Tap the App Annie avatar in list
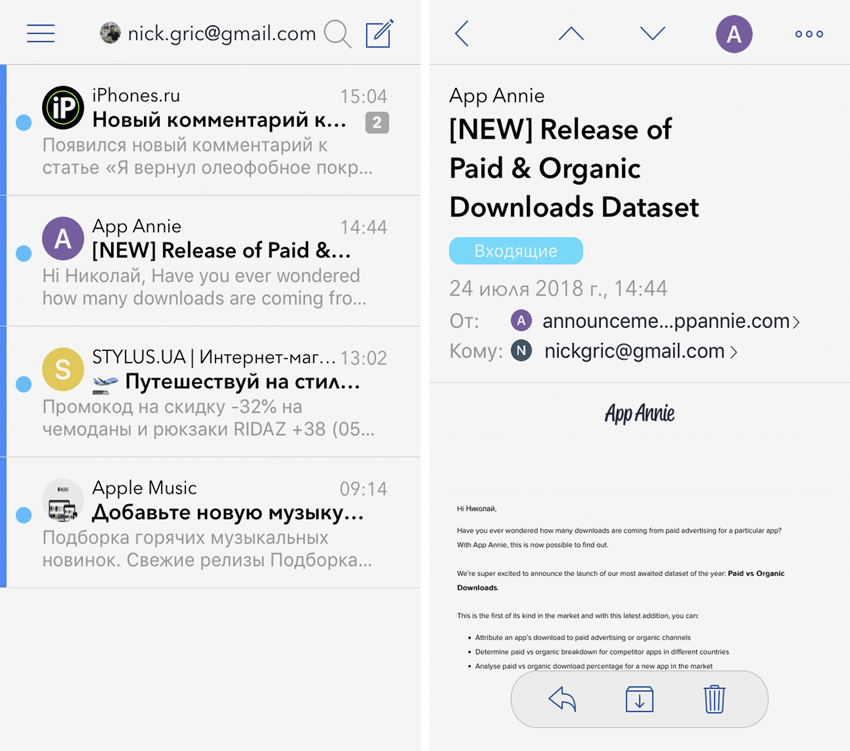Image resolution: width=850 pixels, height=751 pixels. [x=63, y=238]
